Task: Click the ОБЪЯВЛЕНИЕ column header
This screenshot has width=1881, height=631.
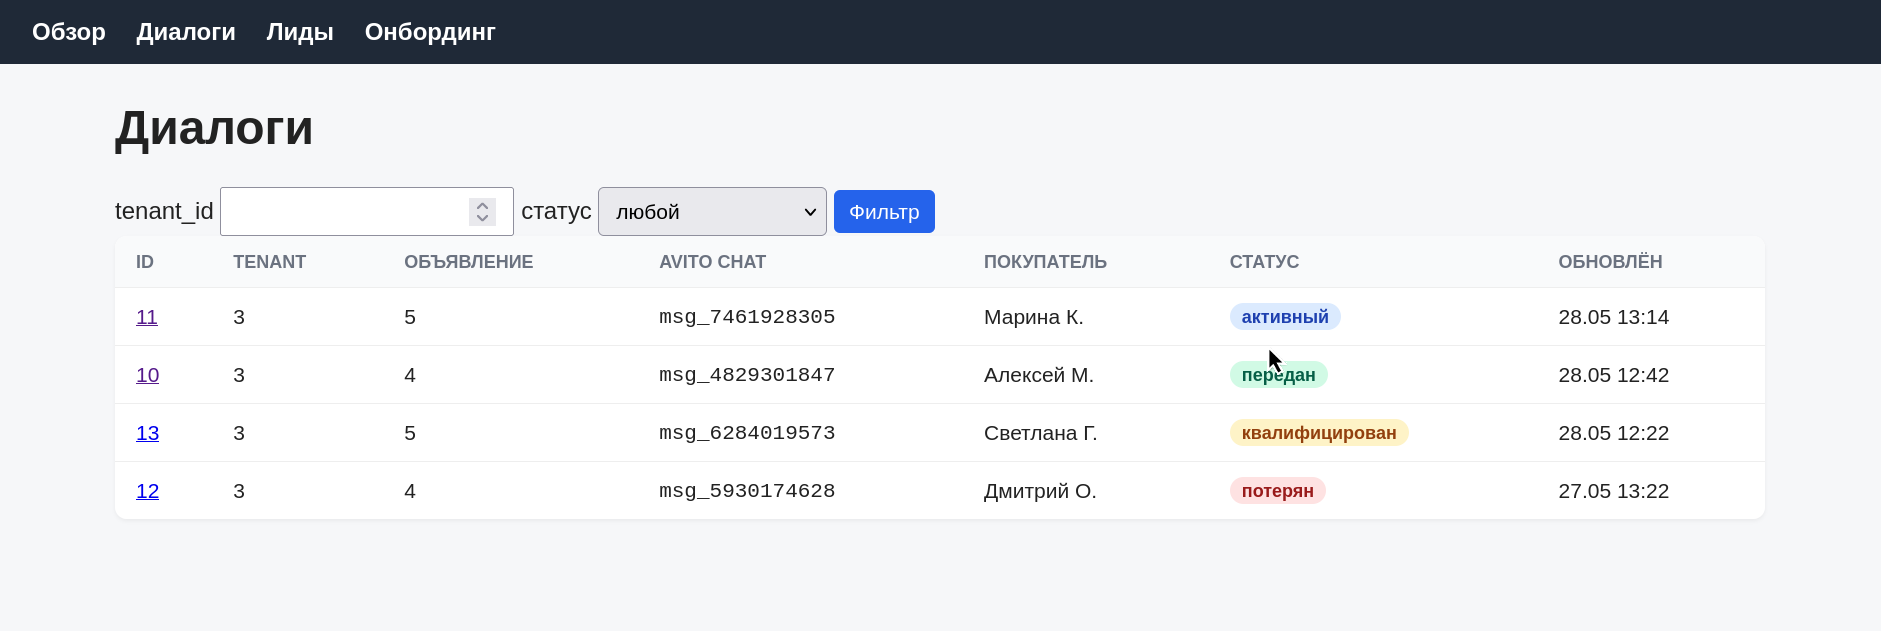Action: point(468,262)
